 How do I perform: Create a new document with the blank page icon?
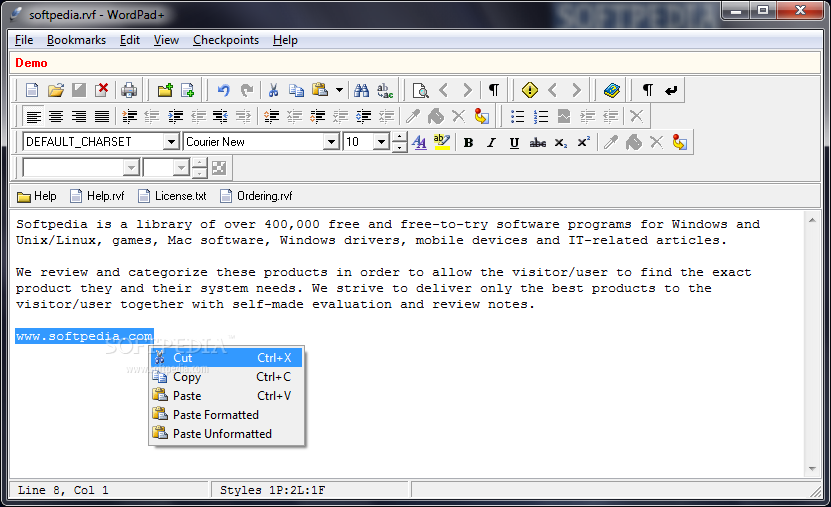point(32,90)
